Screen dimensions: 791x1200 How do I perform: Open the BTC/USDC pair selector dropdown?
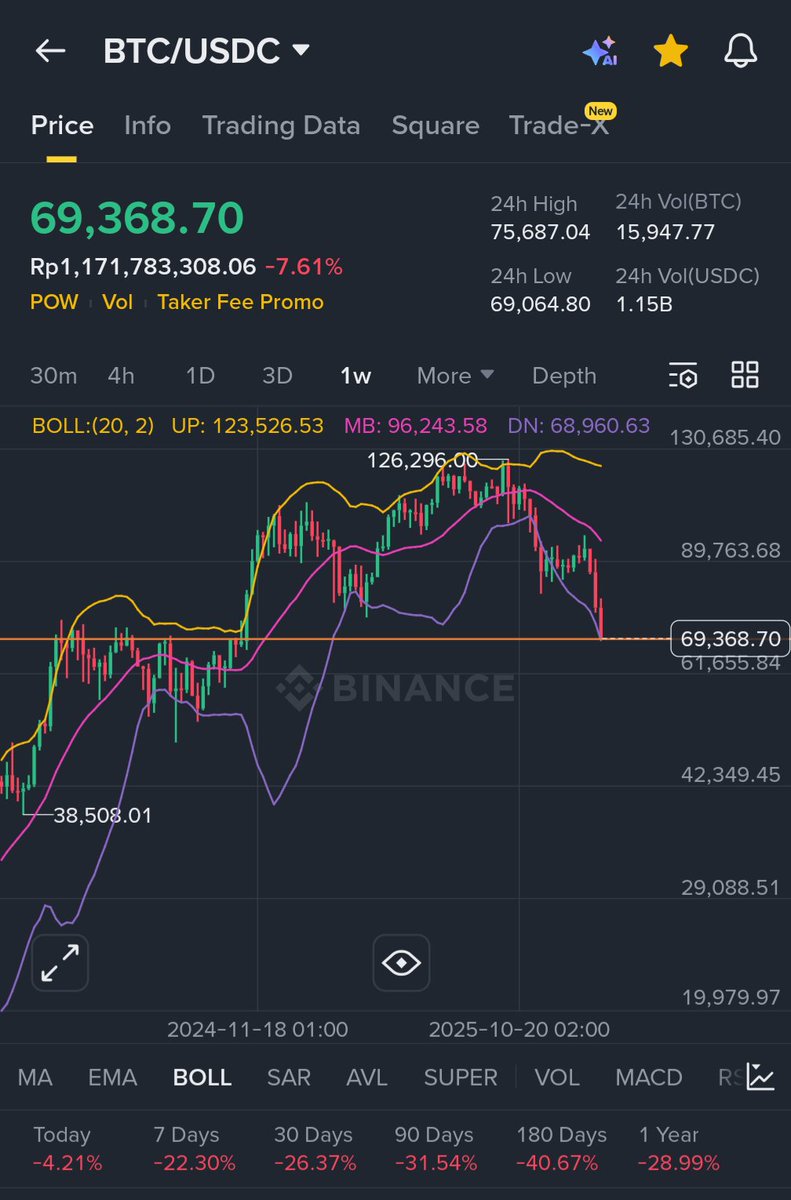(x=207, y=51)
